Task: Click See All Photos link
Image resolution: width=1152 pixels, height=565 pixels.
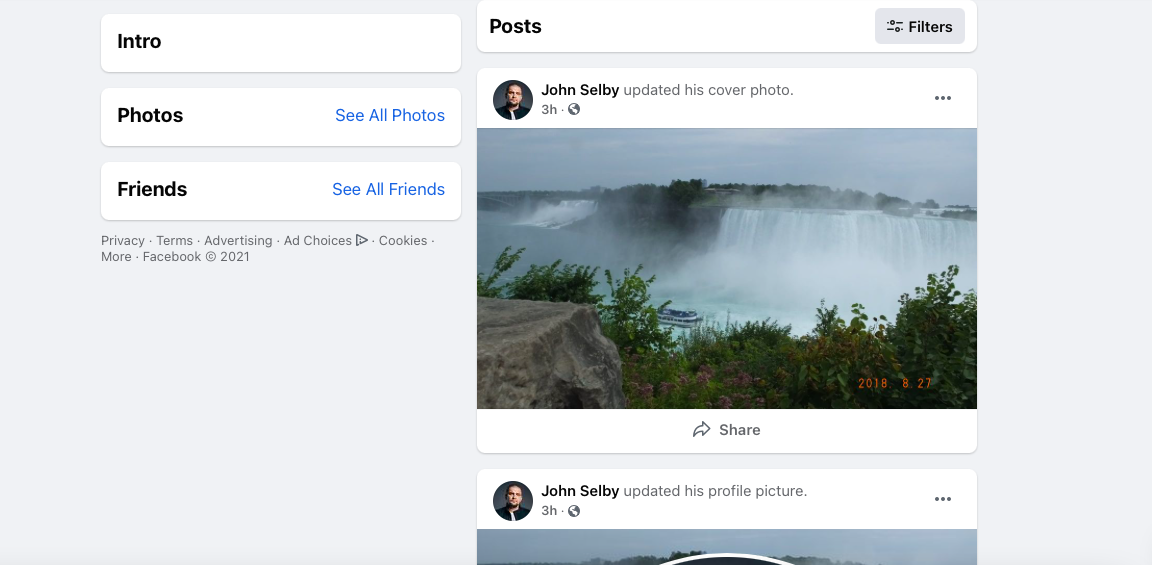Action: (x=390, y=115)
